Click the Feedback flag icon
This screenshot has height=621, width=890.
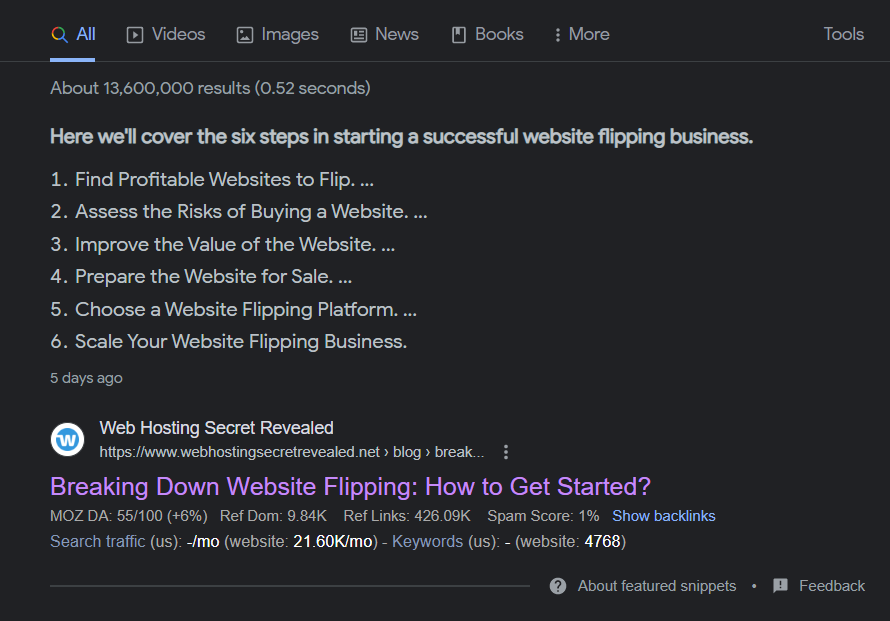click(x=780, y=586)
